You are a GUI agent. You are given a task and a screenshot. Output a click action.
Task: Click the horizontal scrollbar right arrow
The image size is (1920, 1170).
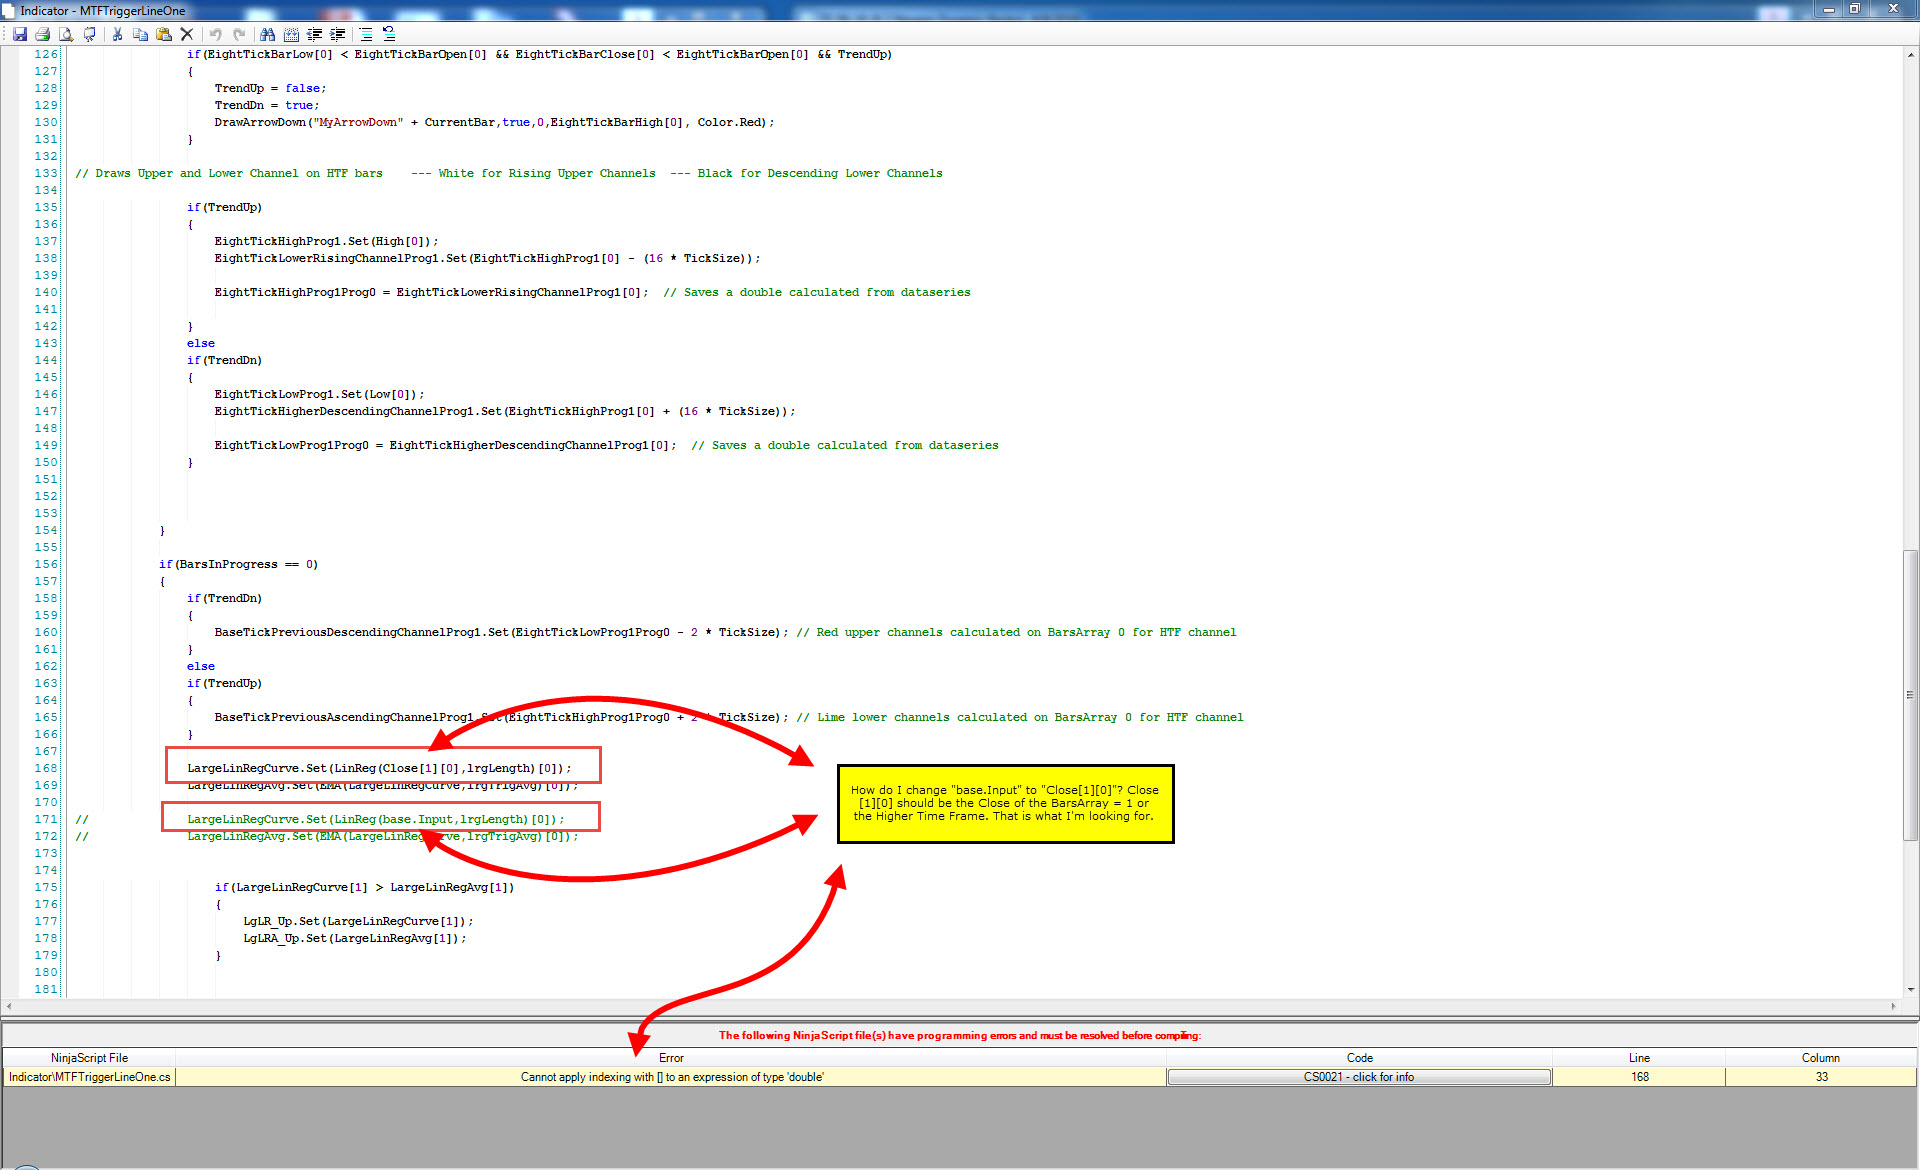1893,1006
